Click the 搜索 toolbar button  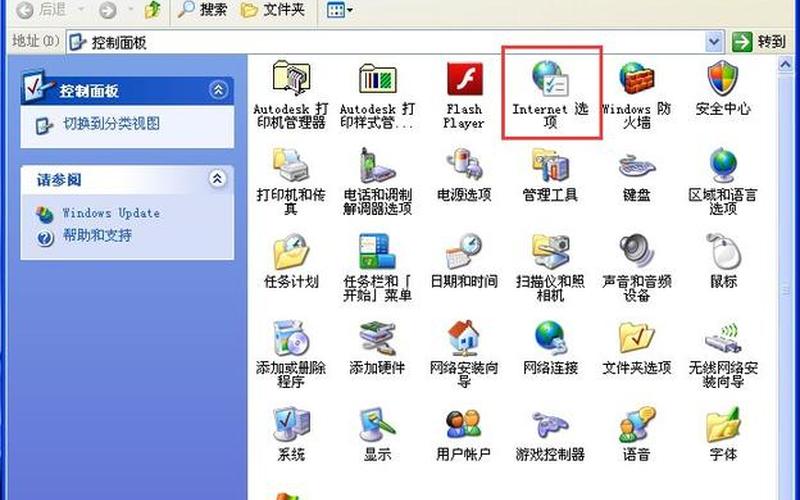(x=203, y=10)
